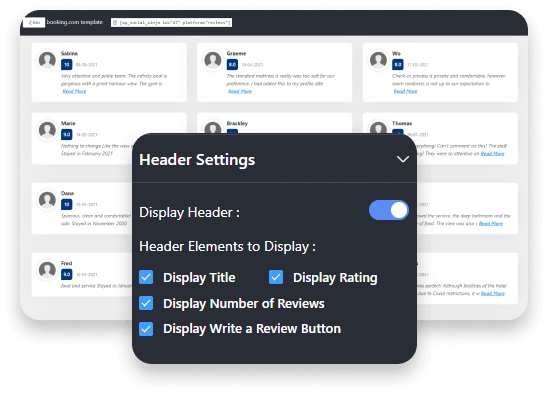Click Fred's rating badge 9.0
Screen dimensions: 548x394
67,274
